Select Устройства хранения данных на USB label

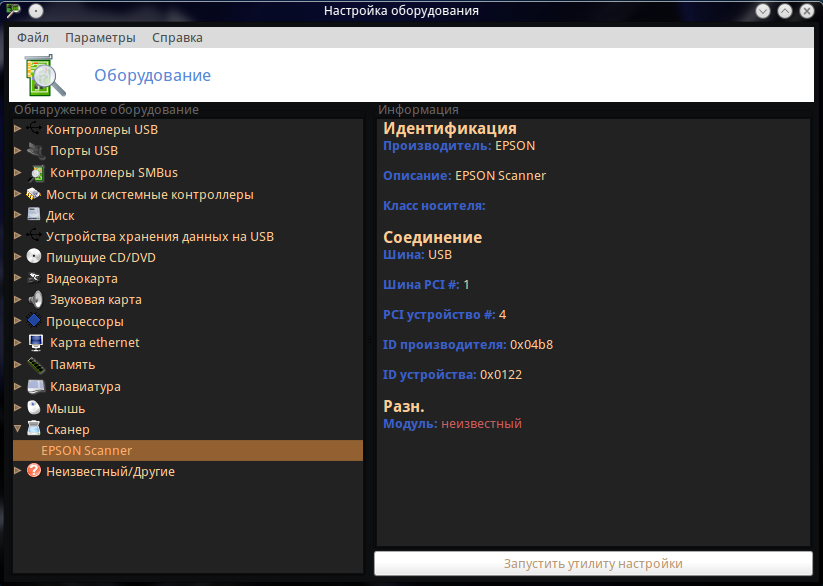pos(160,237)
